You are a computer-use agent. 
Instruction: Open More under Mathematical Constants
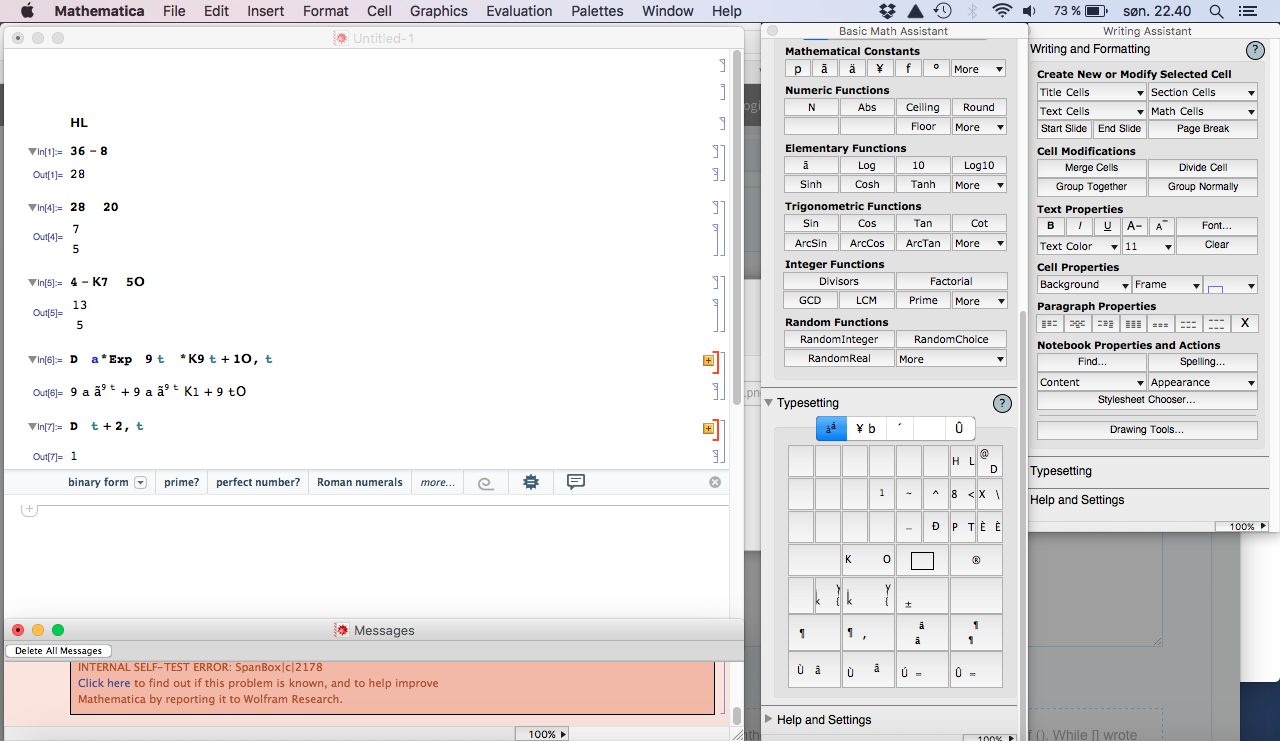[x=978, y=69]
